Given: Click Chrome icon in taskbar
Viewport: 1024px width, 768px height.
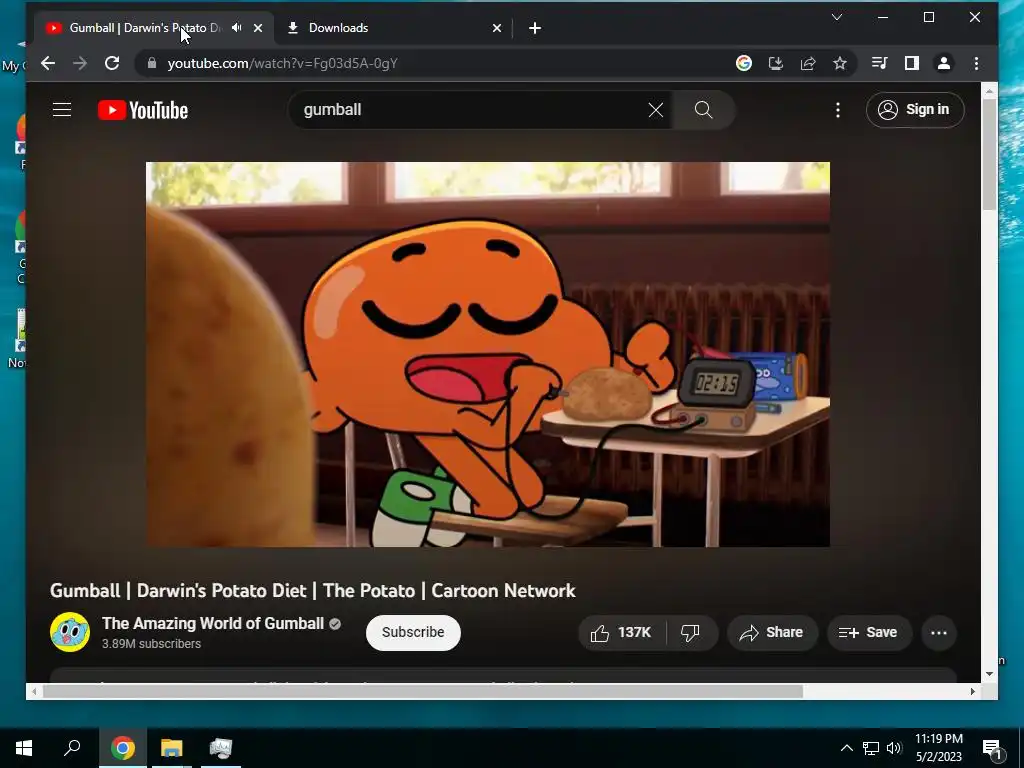Looking at the screenshot, I should (122, 748).
